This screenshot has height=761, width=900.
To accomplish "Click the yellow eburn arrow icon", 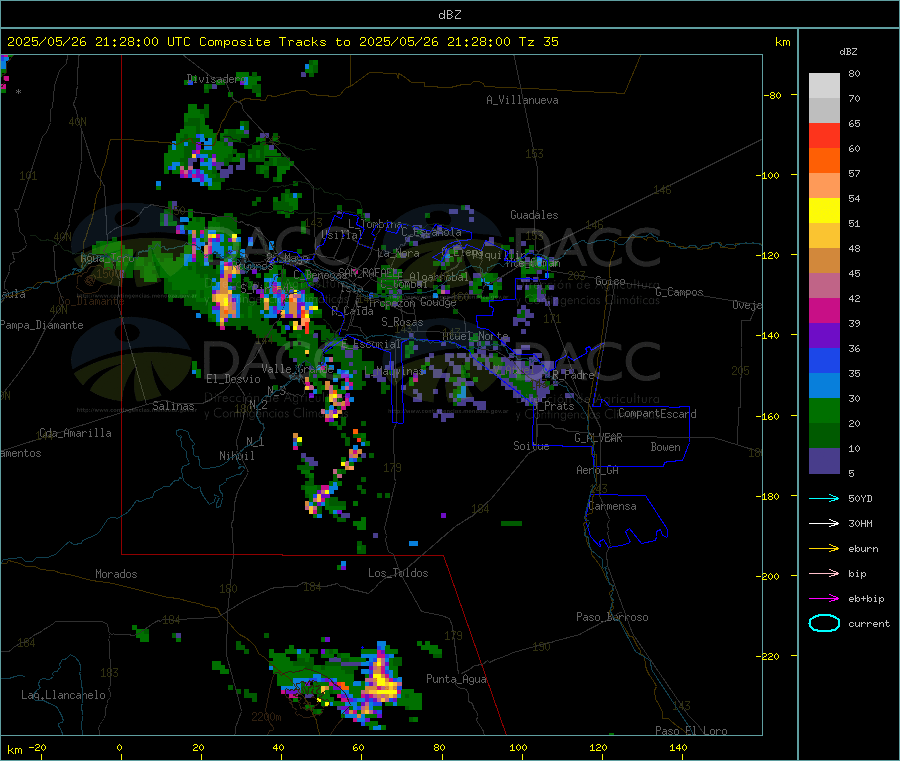I will [824, 548].
